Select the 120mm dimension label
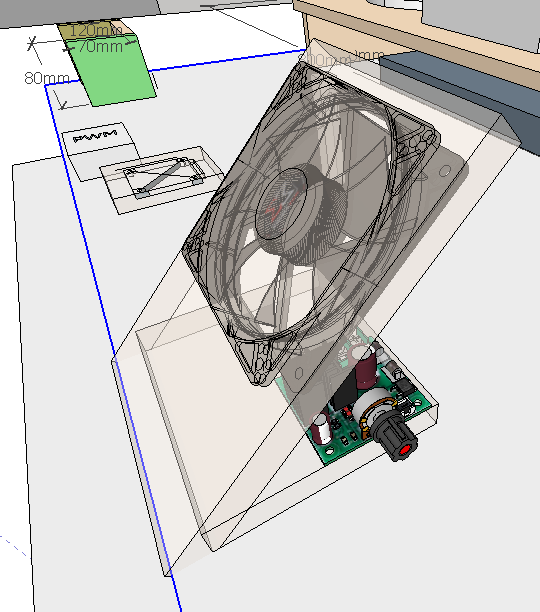Viewport: 540px width, 612px height. [95, 30]
